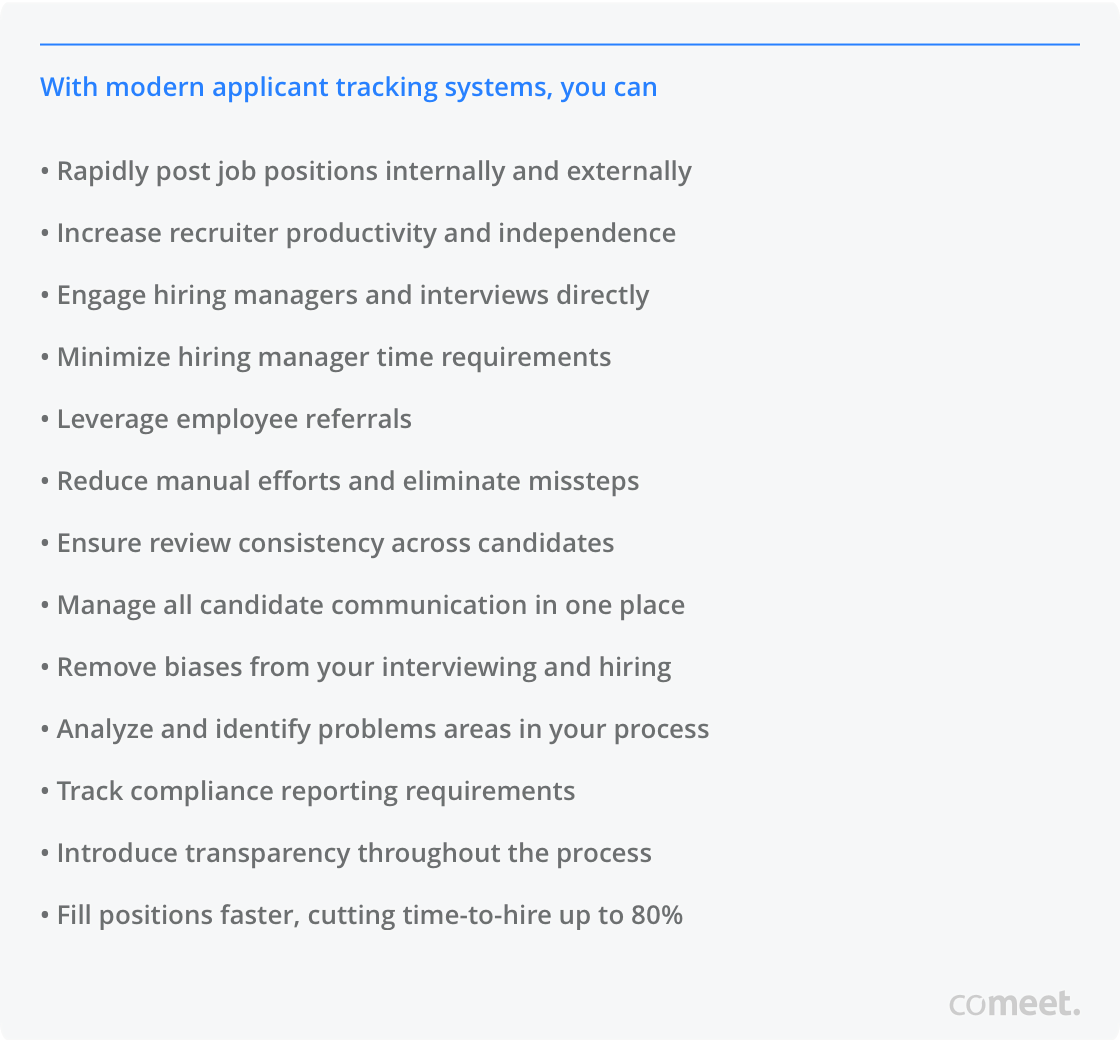This screenshot has width=1120, height=1042.
Task: Select the leverage employee referrals line
Action: [x=234, y=419]
